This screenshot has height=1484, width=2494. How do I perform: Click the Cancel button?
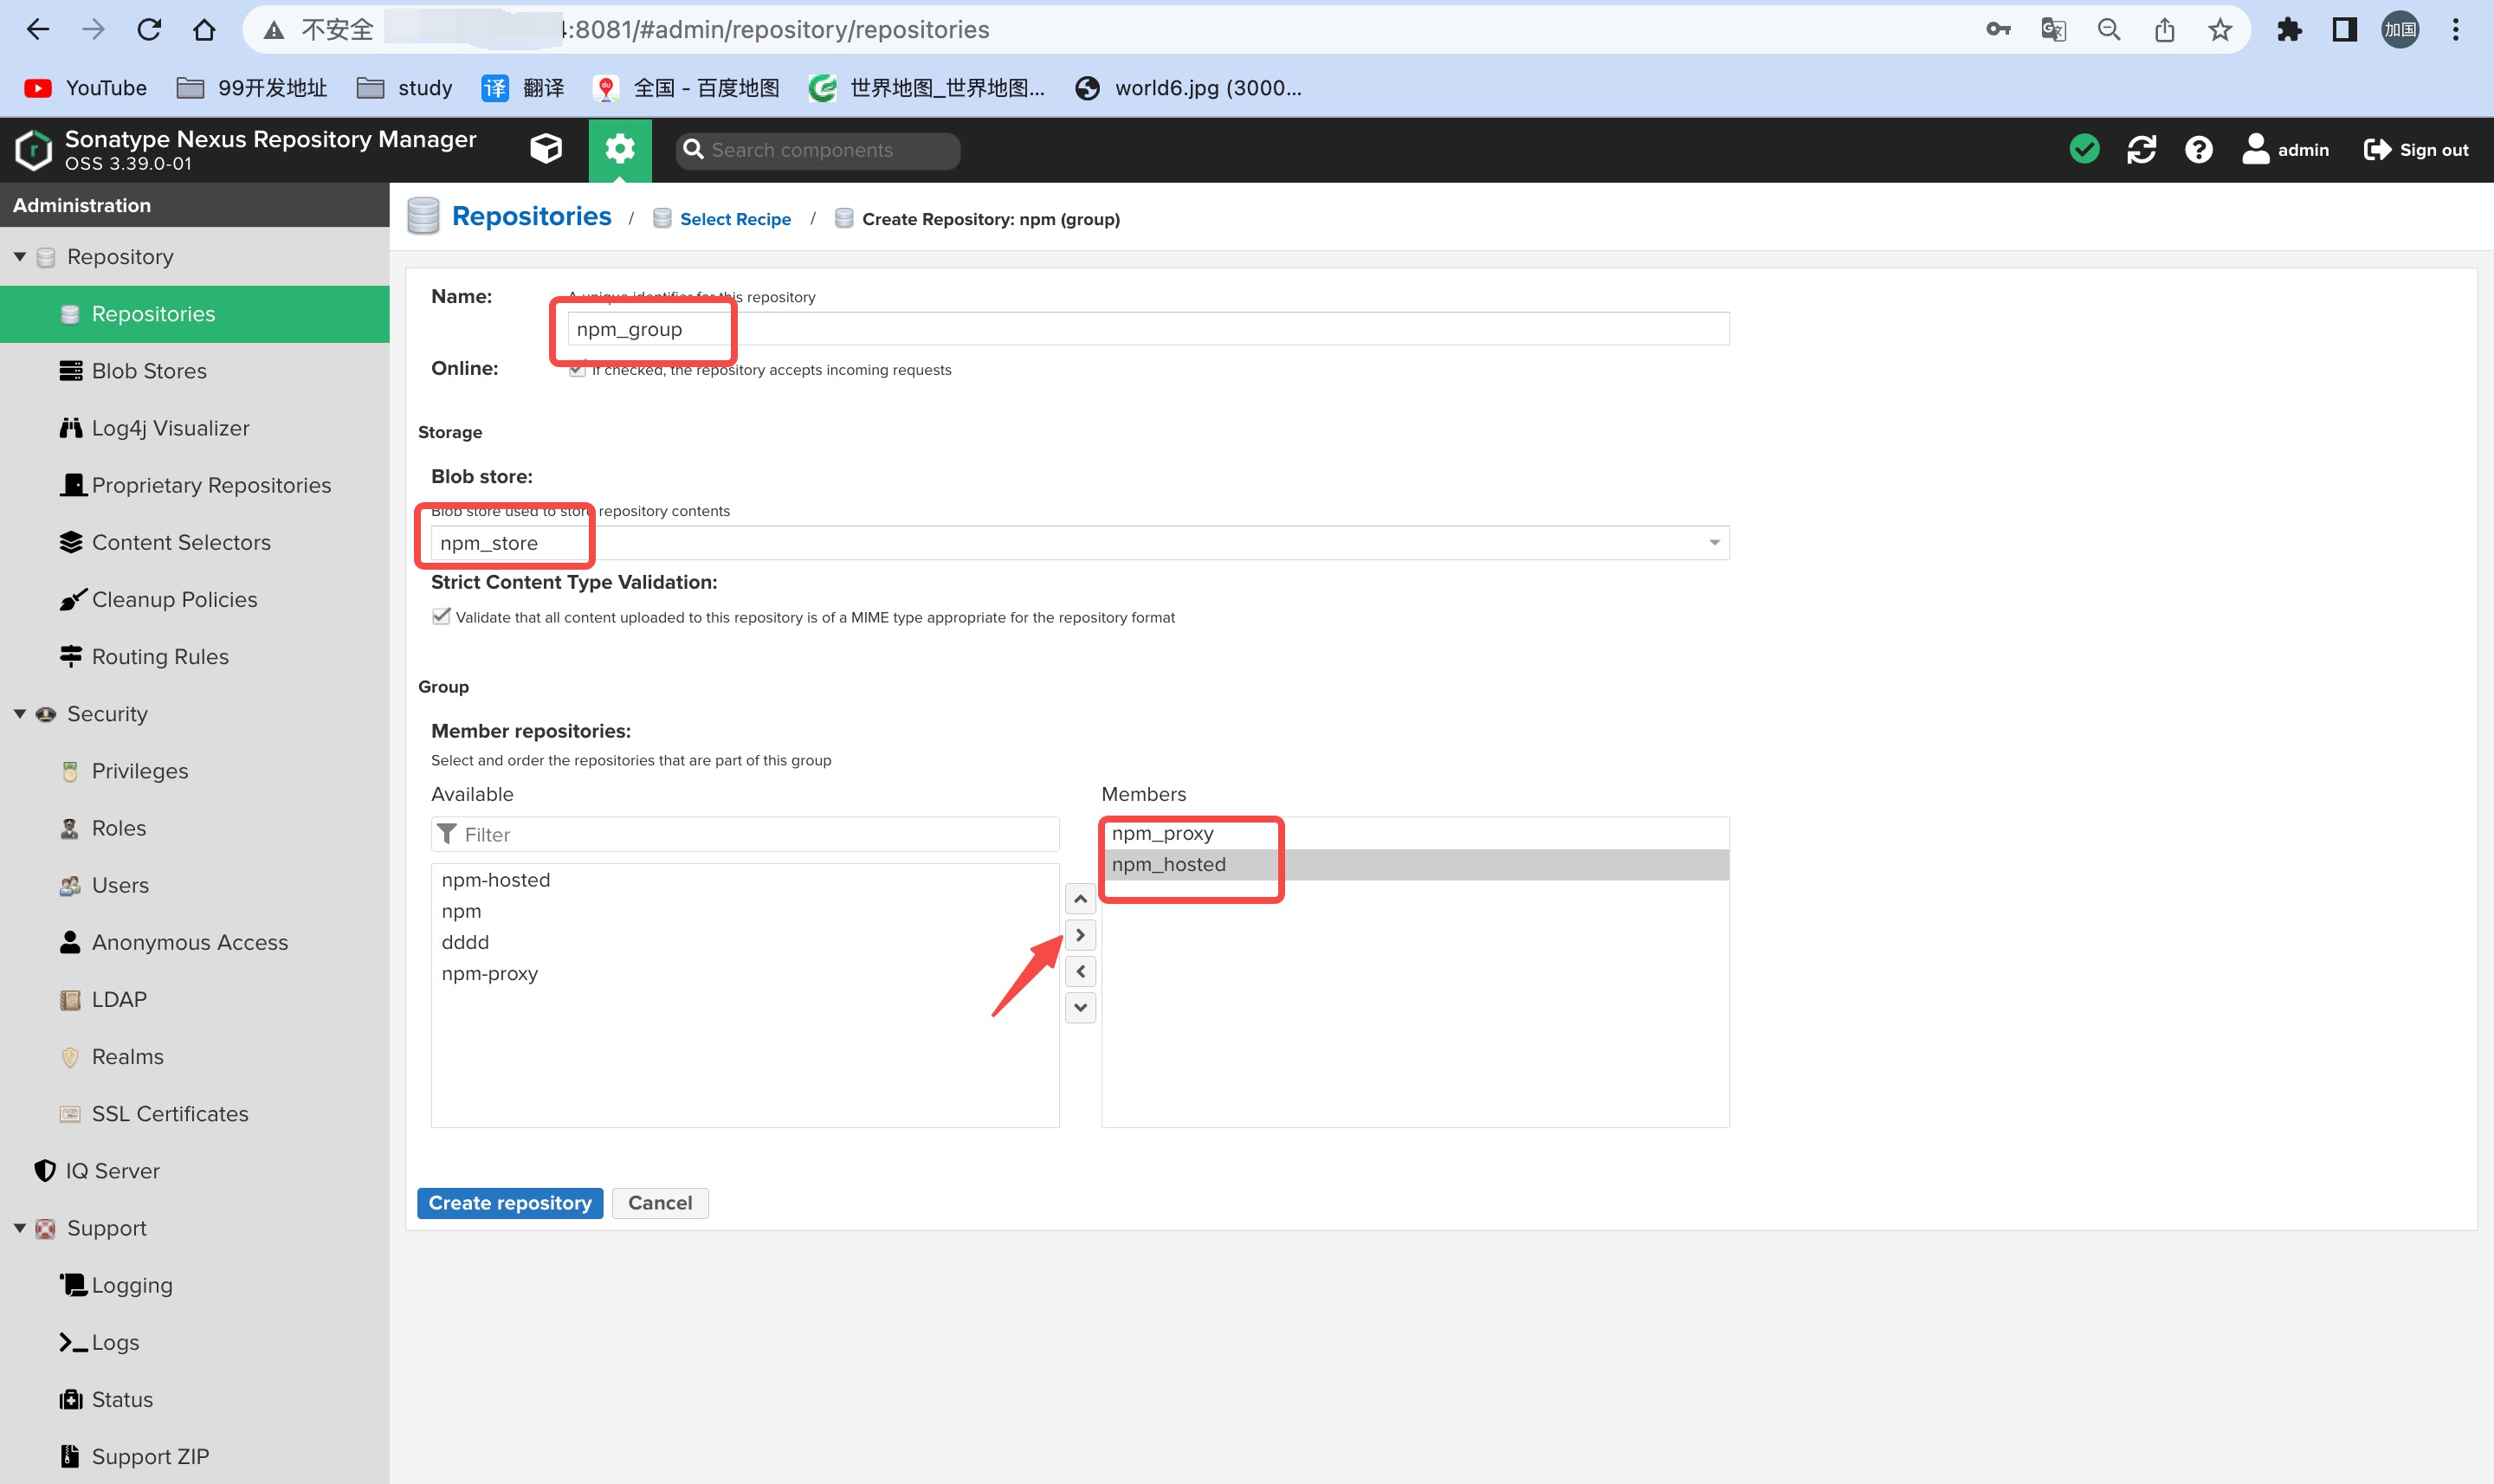coord(660,1203)
